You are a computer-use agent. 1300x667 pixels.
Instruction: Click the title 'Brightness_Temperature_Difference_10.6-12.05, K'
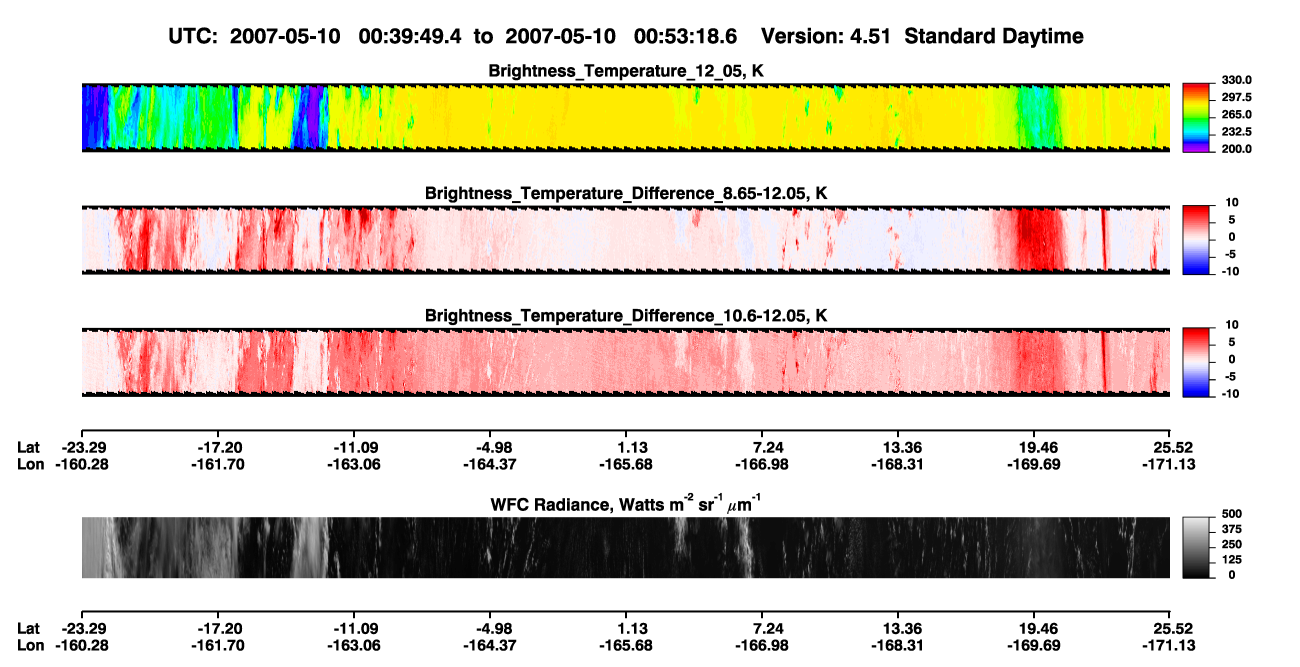(x=626, y=316)
